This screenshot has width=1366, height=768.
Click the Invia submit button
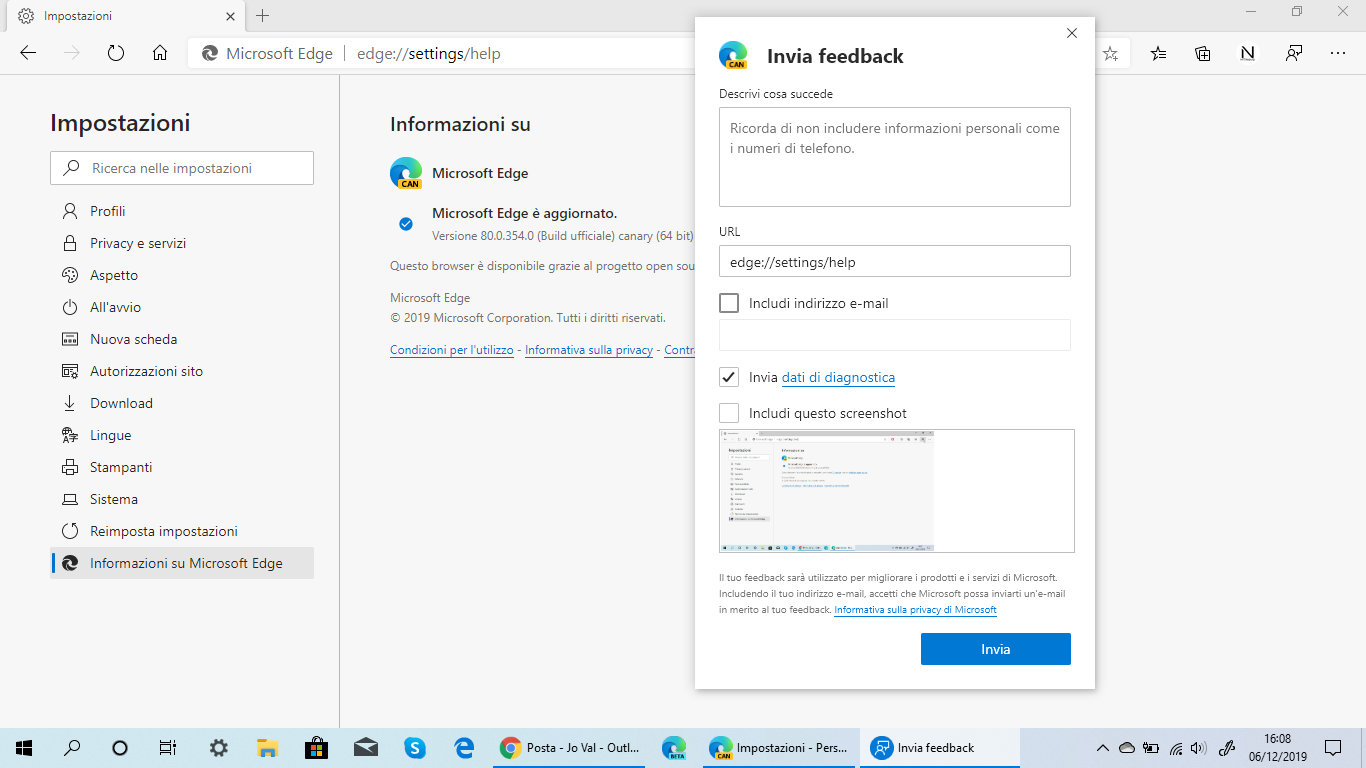coord(996,649)
